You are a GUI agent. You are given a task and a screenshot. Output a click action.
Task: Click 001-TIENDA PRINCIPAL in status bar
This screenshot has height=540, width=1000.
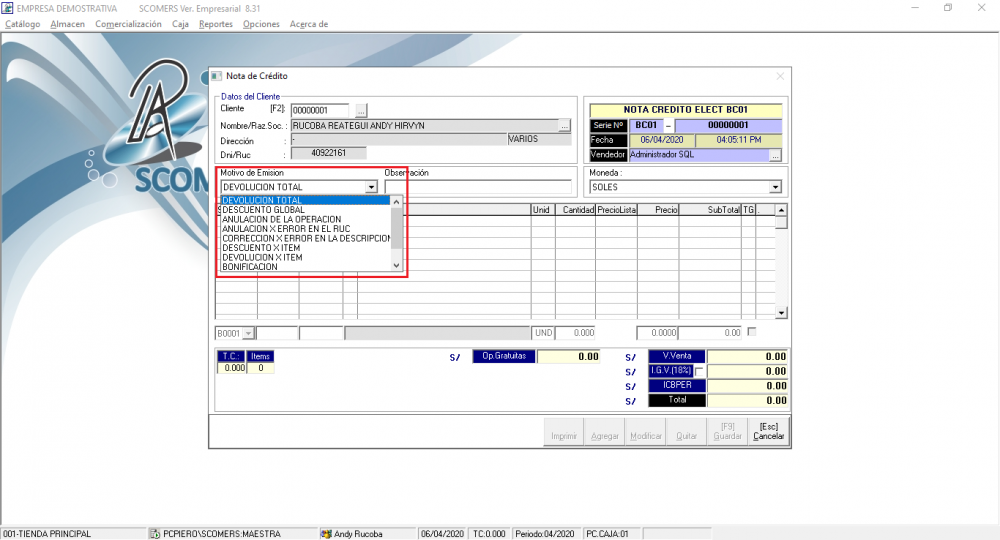[x=47, y=534]
